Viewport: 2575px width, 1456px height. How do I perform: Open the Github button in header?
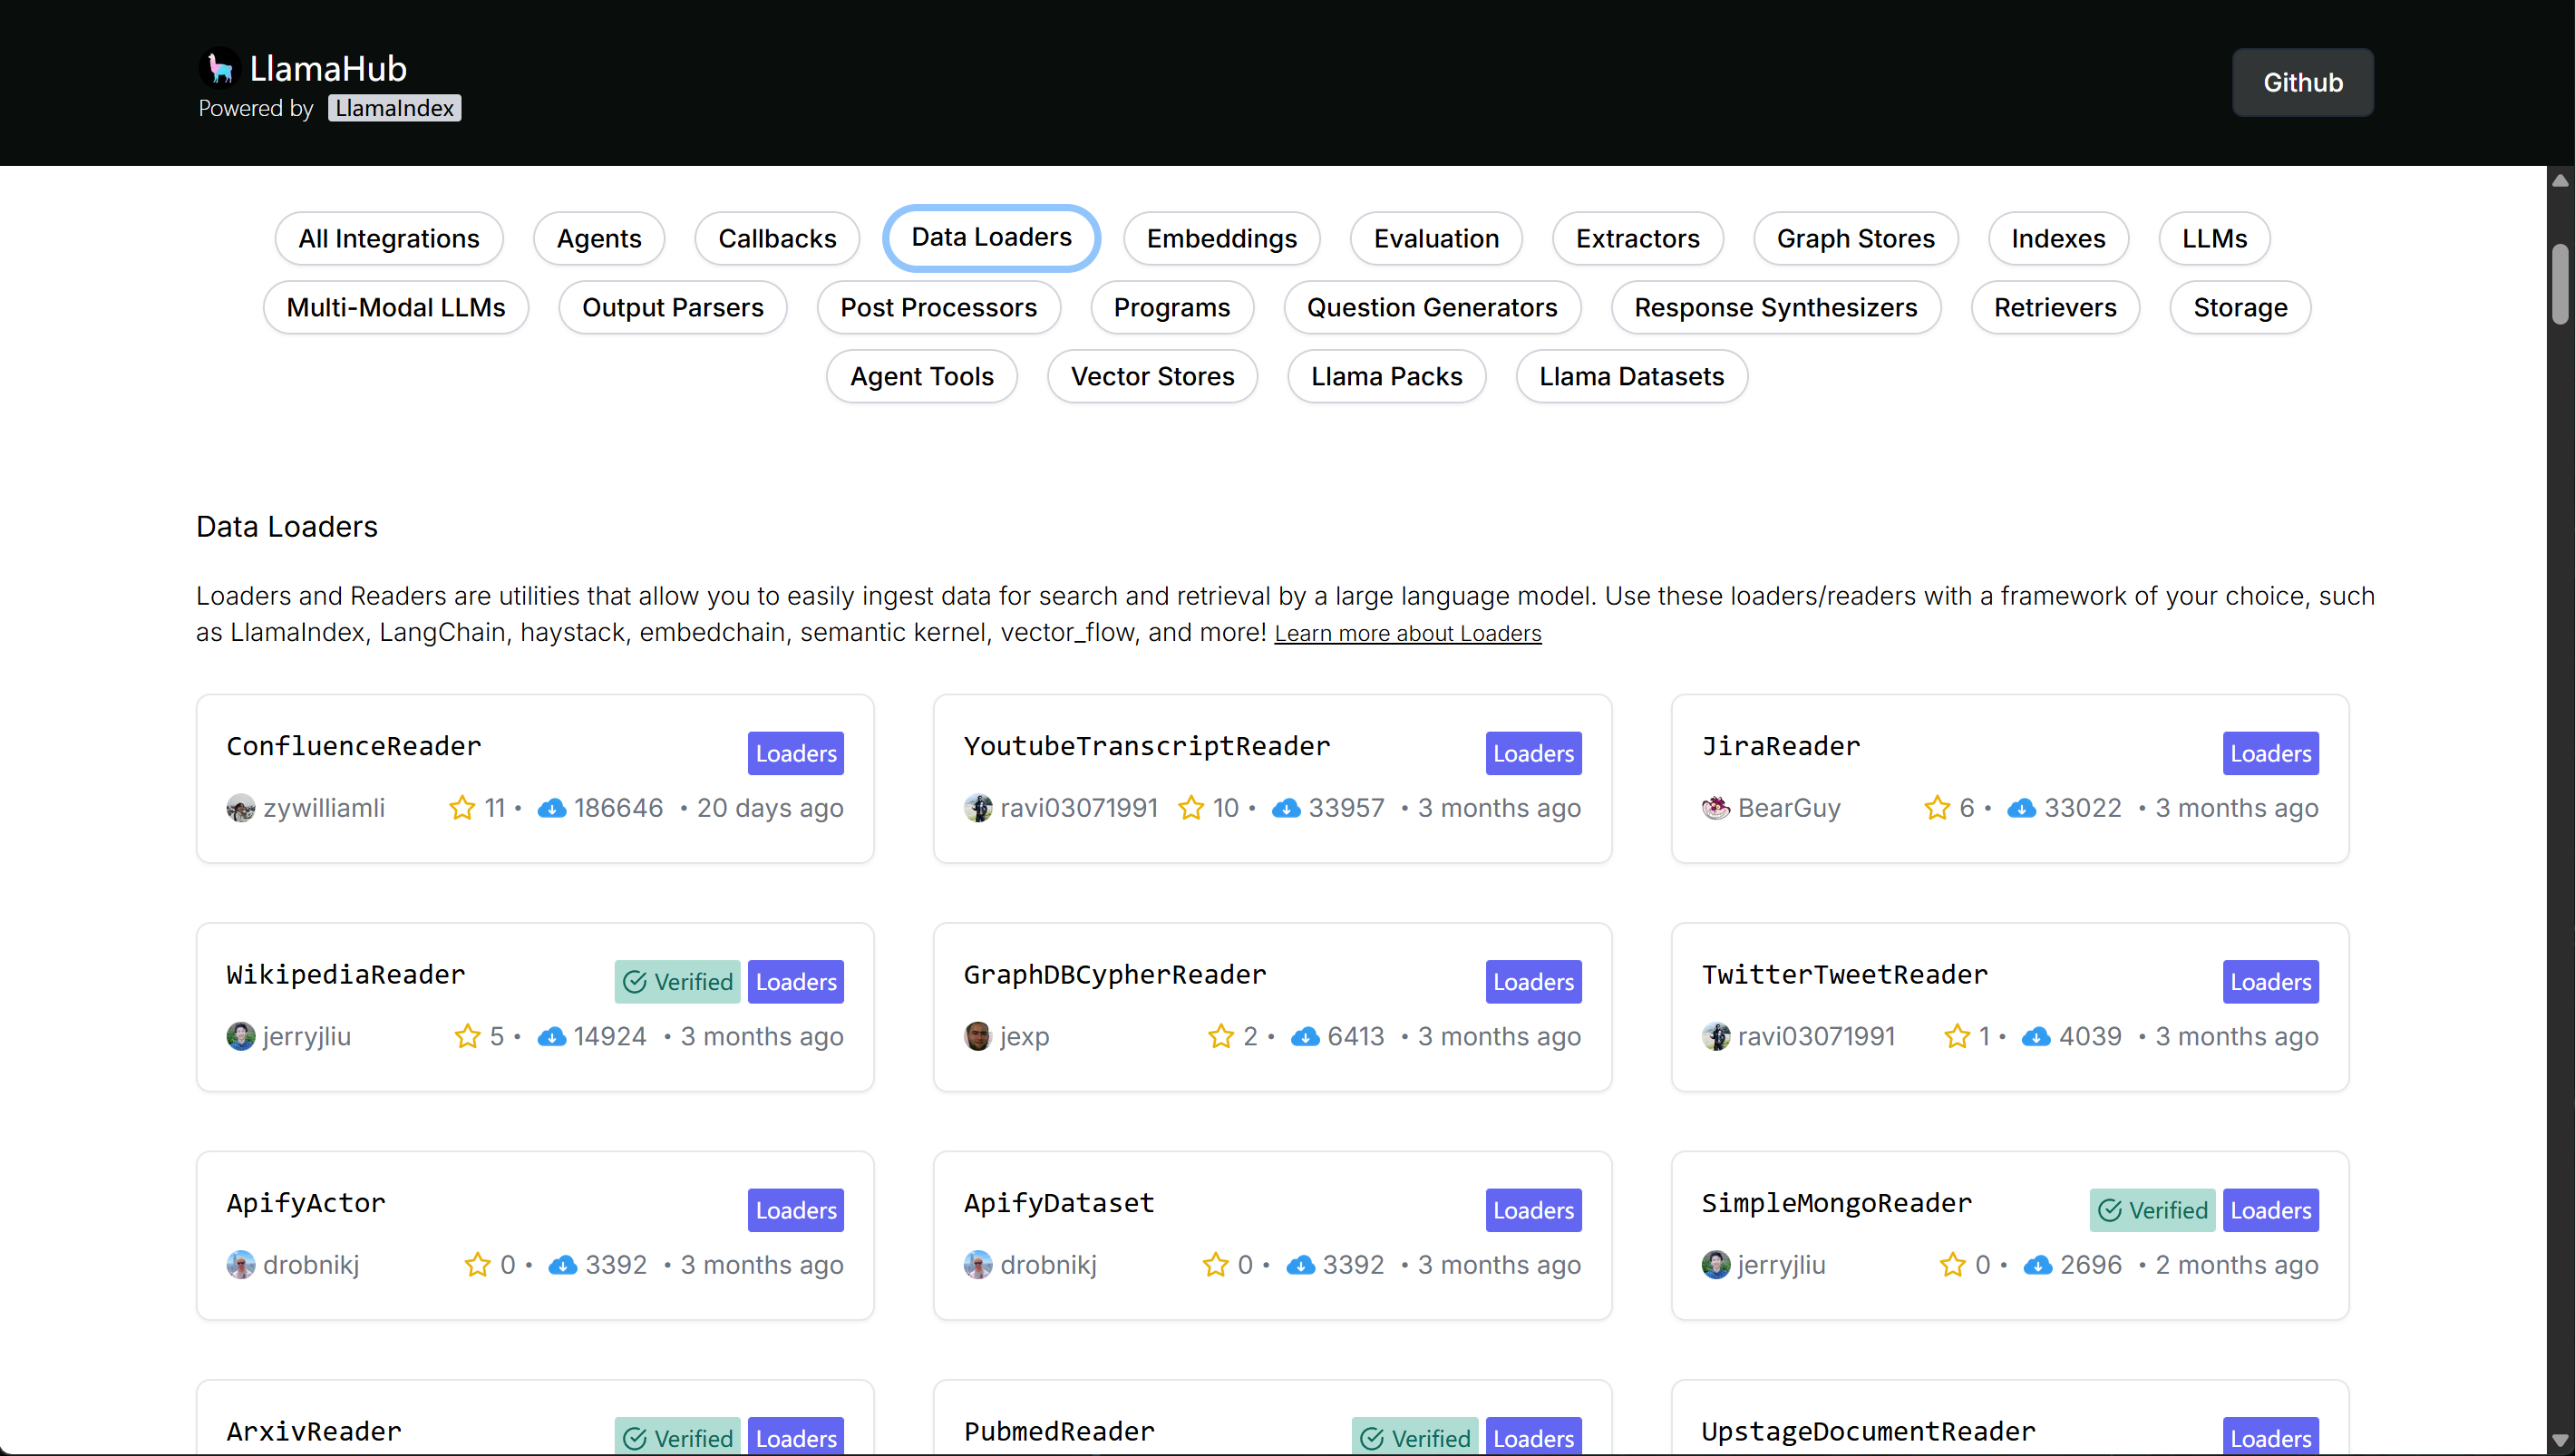(x=2303, y=83)
